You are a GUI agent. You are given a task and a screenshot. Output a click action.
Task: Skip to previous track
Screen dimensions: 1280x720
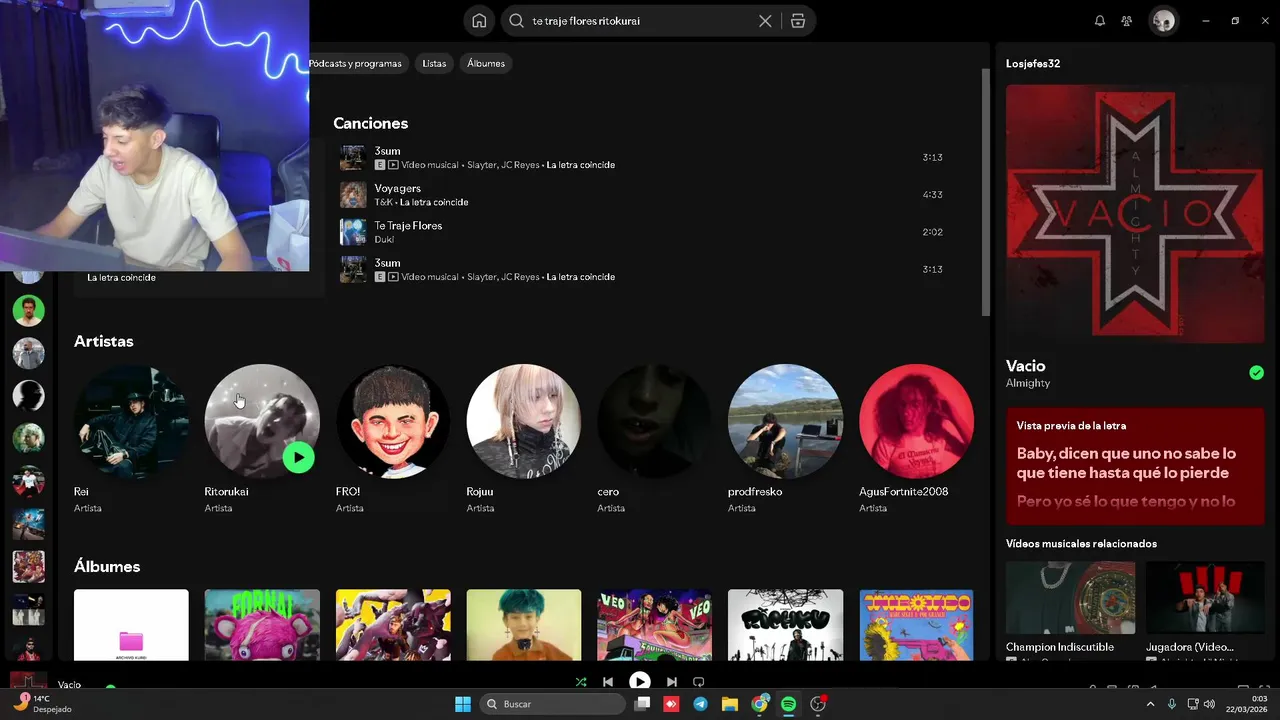pos(608,682)
